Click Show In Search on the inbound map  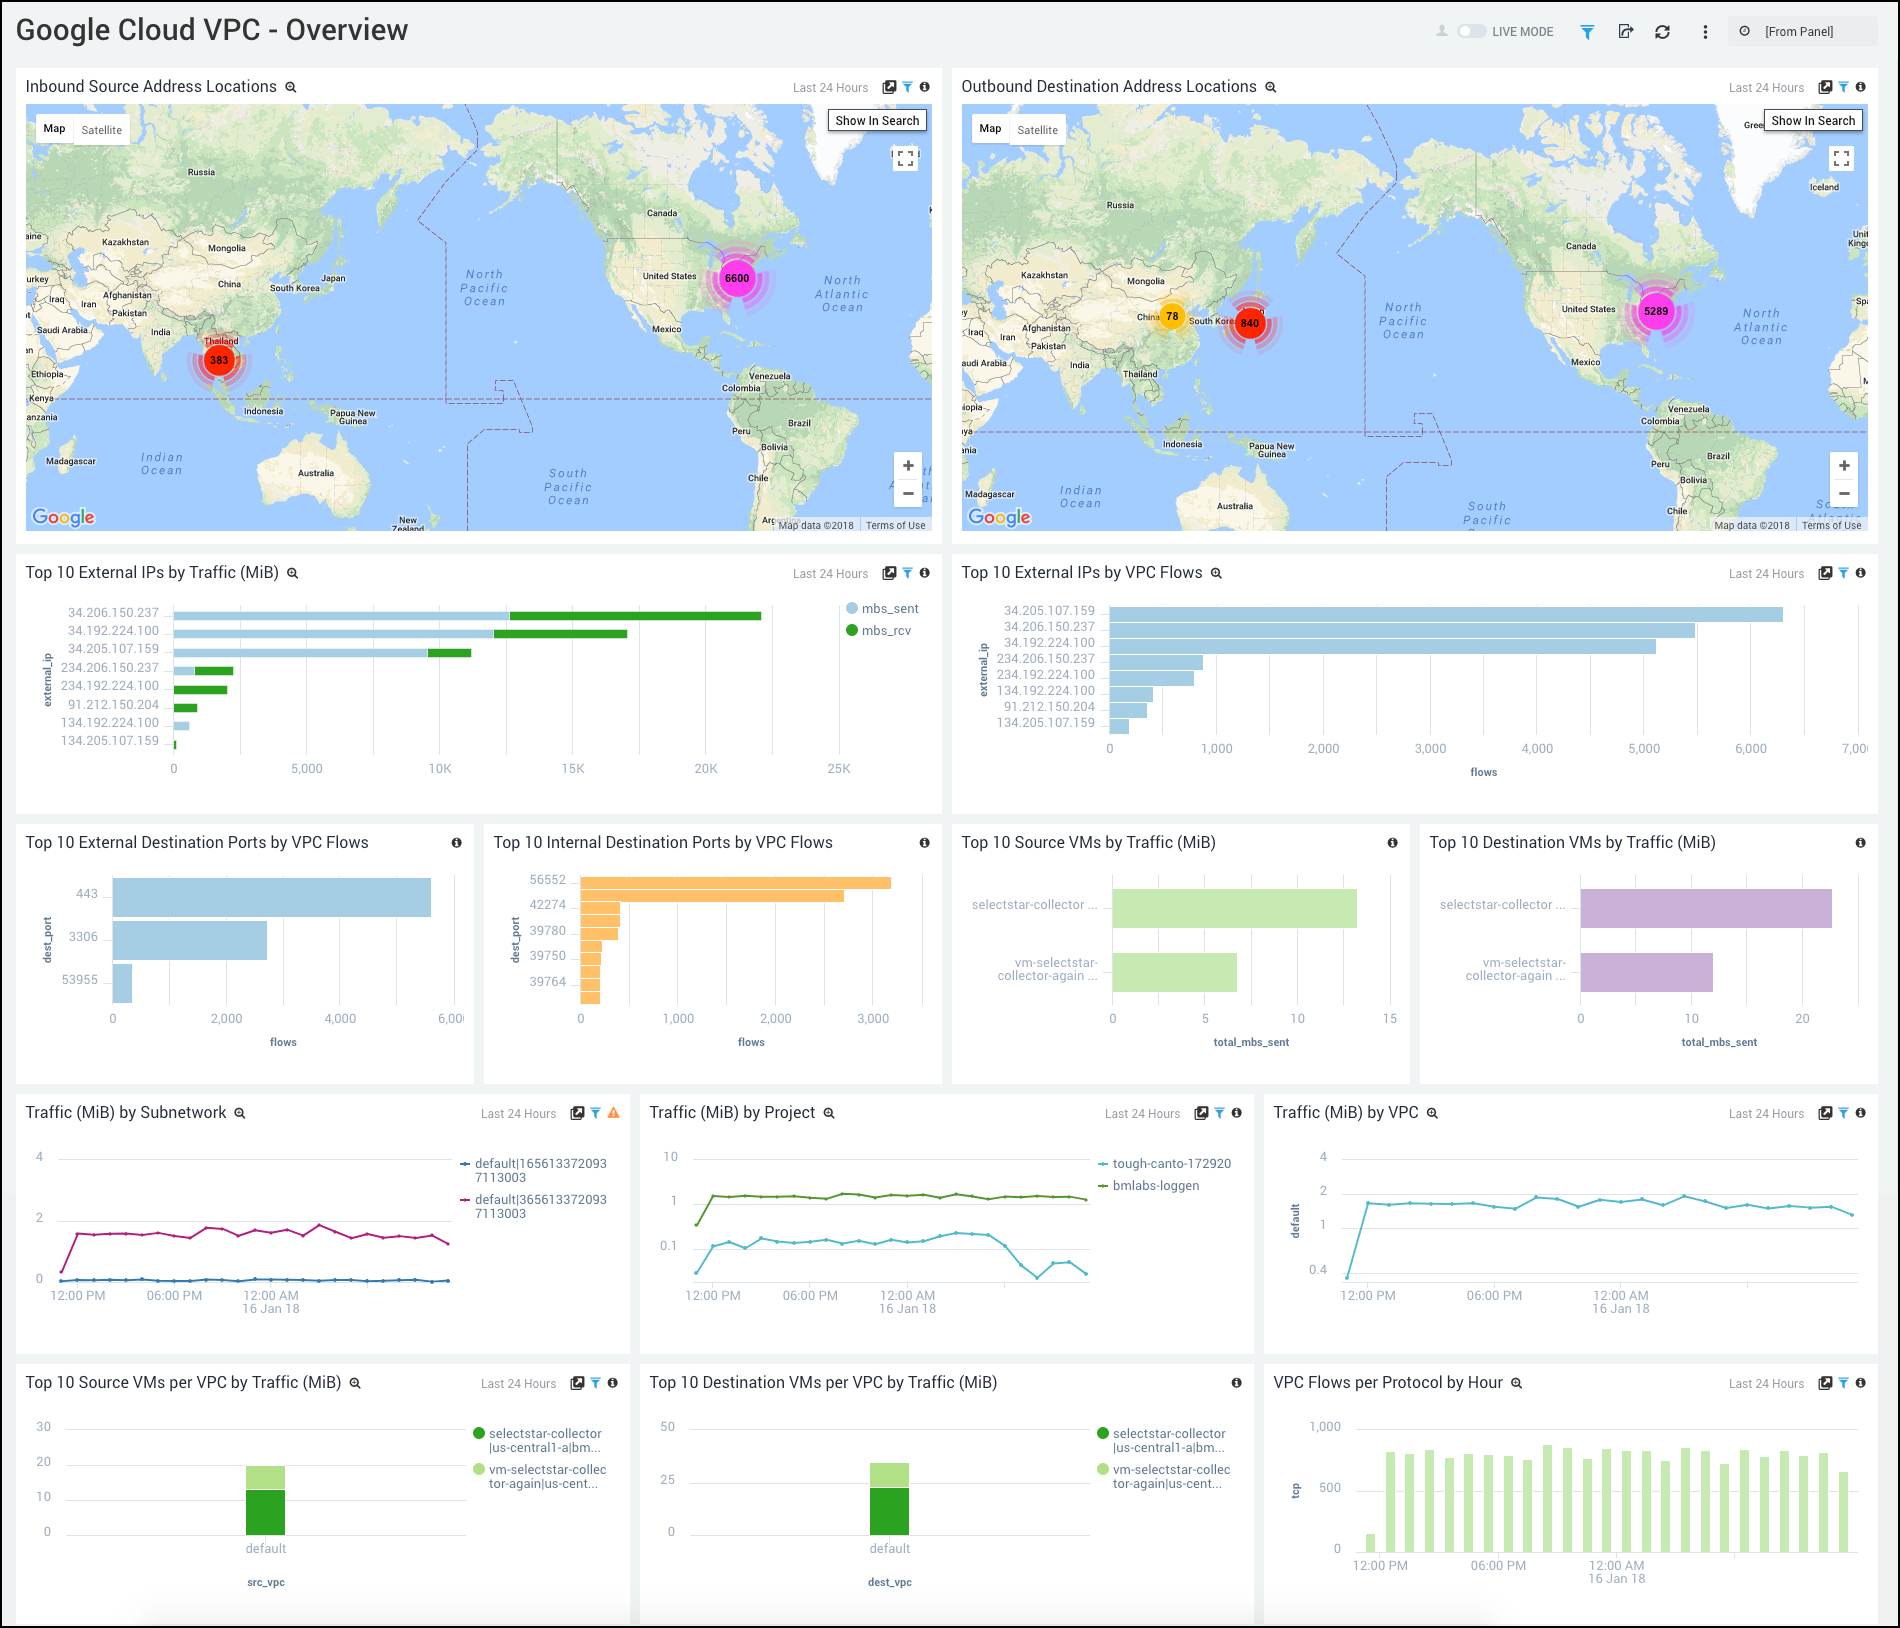(x=877, y=121)
